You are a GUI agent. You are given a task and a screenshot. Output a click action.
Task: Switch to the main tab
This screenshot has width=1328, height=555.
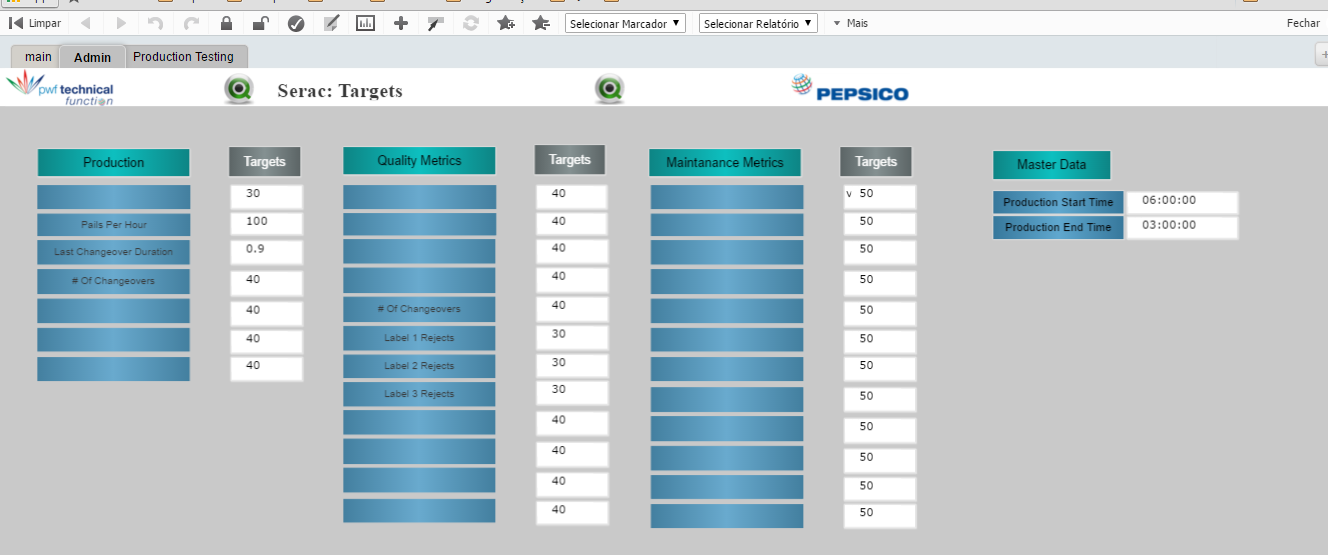(38, 57)
